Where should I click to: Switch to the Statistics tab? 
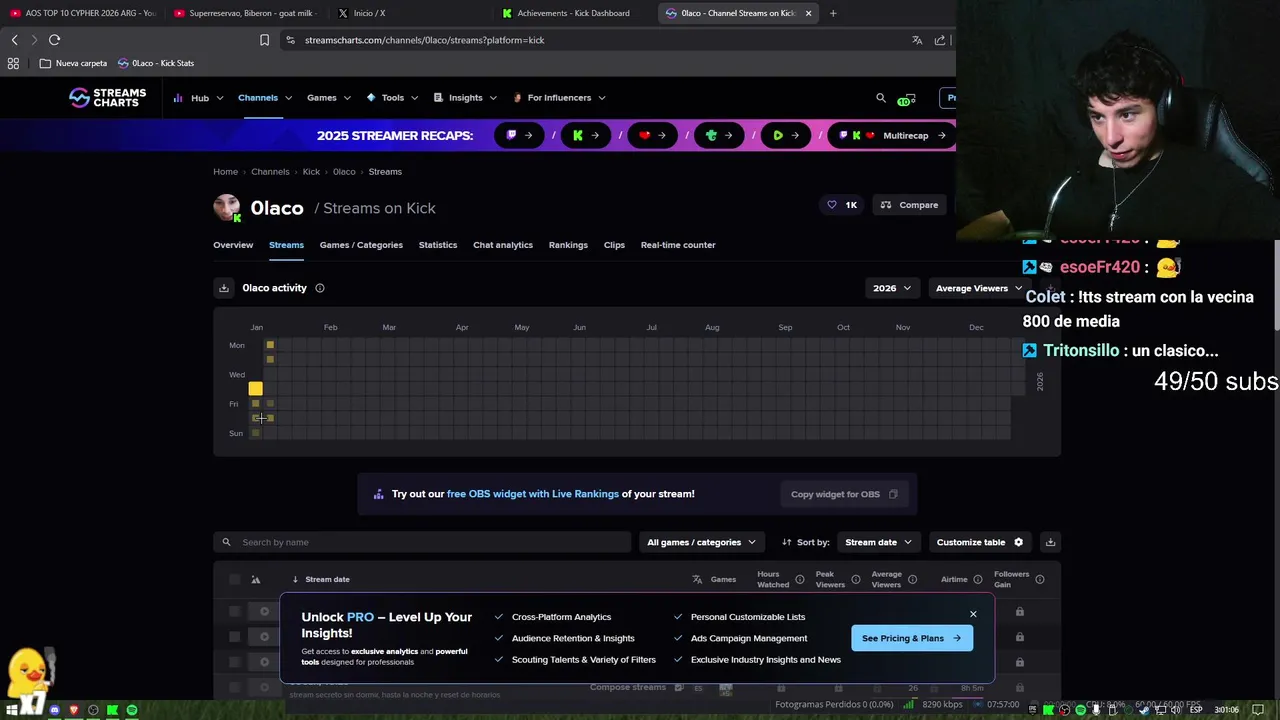[438, 245]
